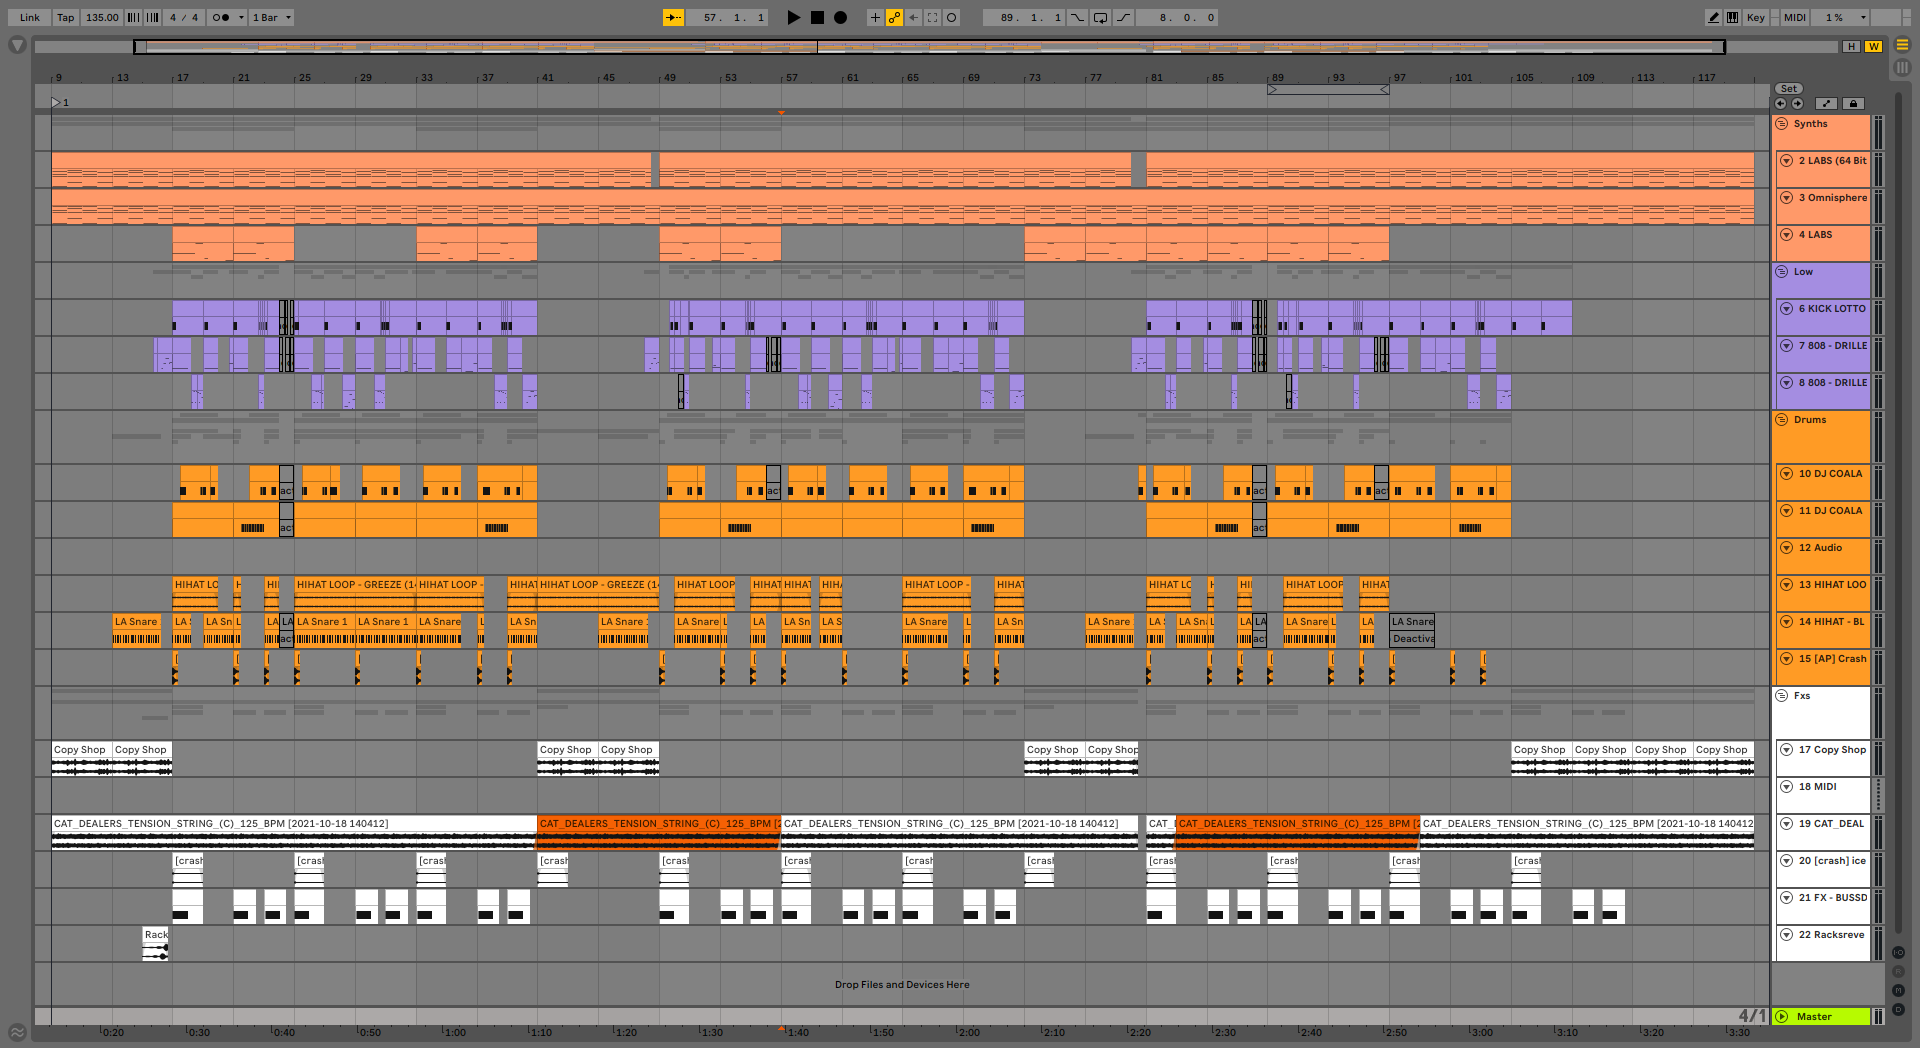Toggle Key Map Mode
The image size is (1920, 1048).
(1756, 17)
